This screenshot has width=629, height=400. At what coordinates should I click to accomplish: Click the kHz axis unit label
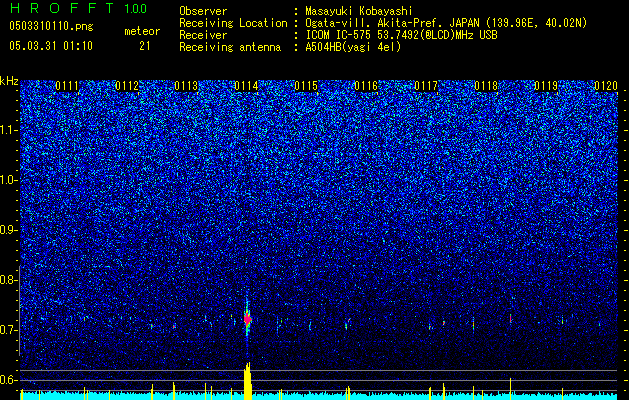(9, 81)
